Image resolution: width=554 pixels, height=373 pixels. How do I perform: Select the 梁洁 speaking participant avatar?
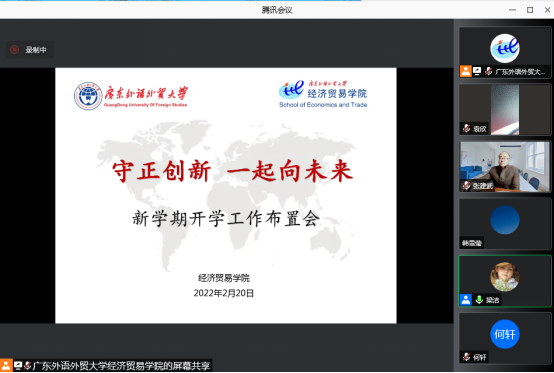505,277
